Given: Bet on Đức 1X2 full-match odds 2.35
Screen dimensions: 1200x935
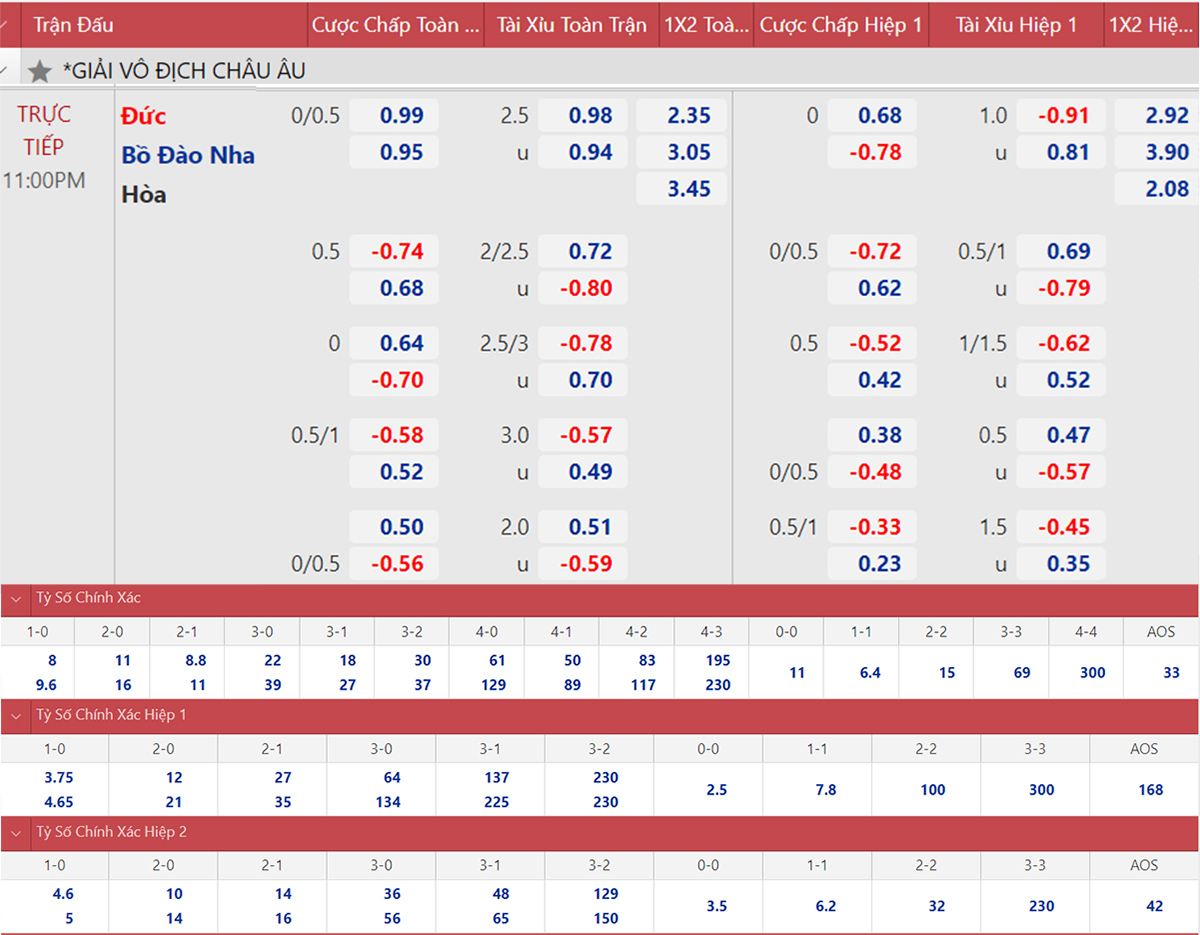Looking at the screenshot, I should click(688, 116).
